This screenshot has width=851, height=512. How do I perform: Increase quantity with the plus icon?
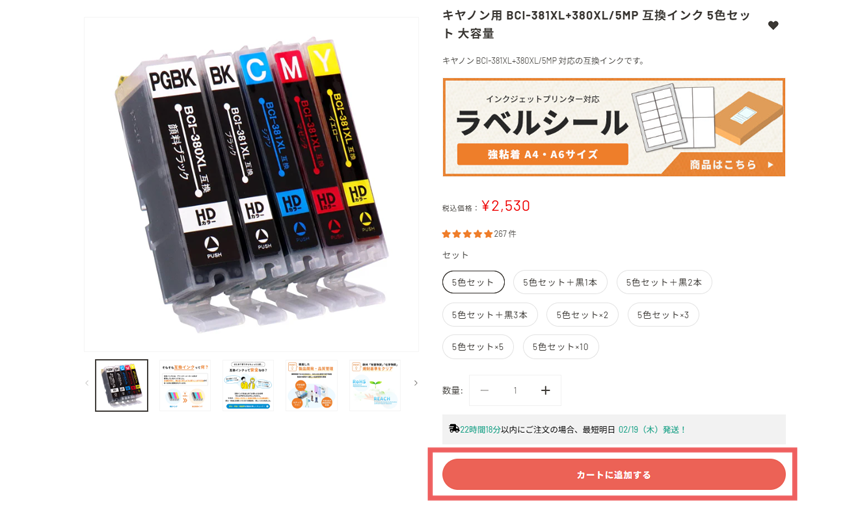point(545,390)
